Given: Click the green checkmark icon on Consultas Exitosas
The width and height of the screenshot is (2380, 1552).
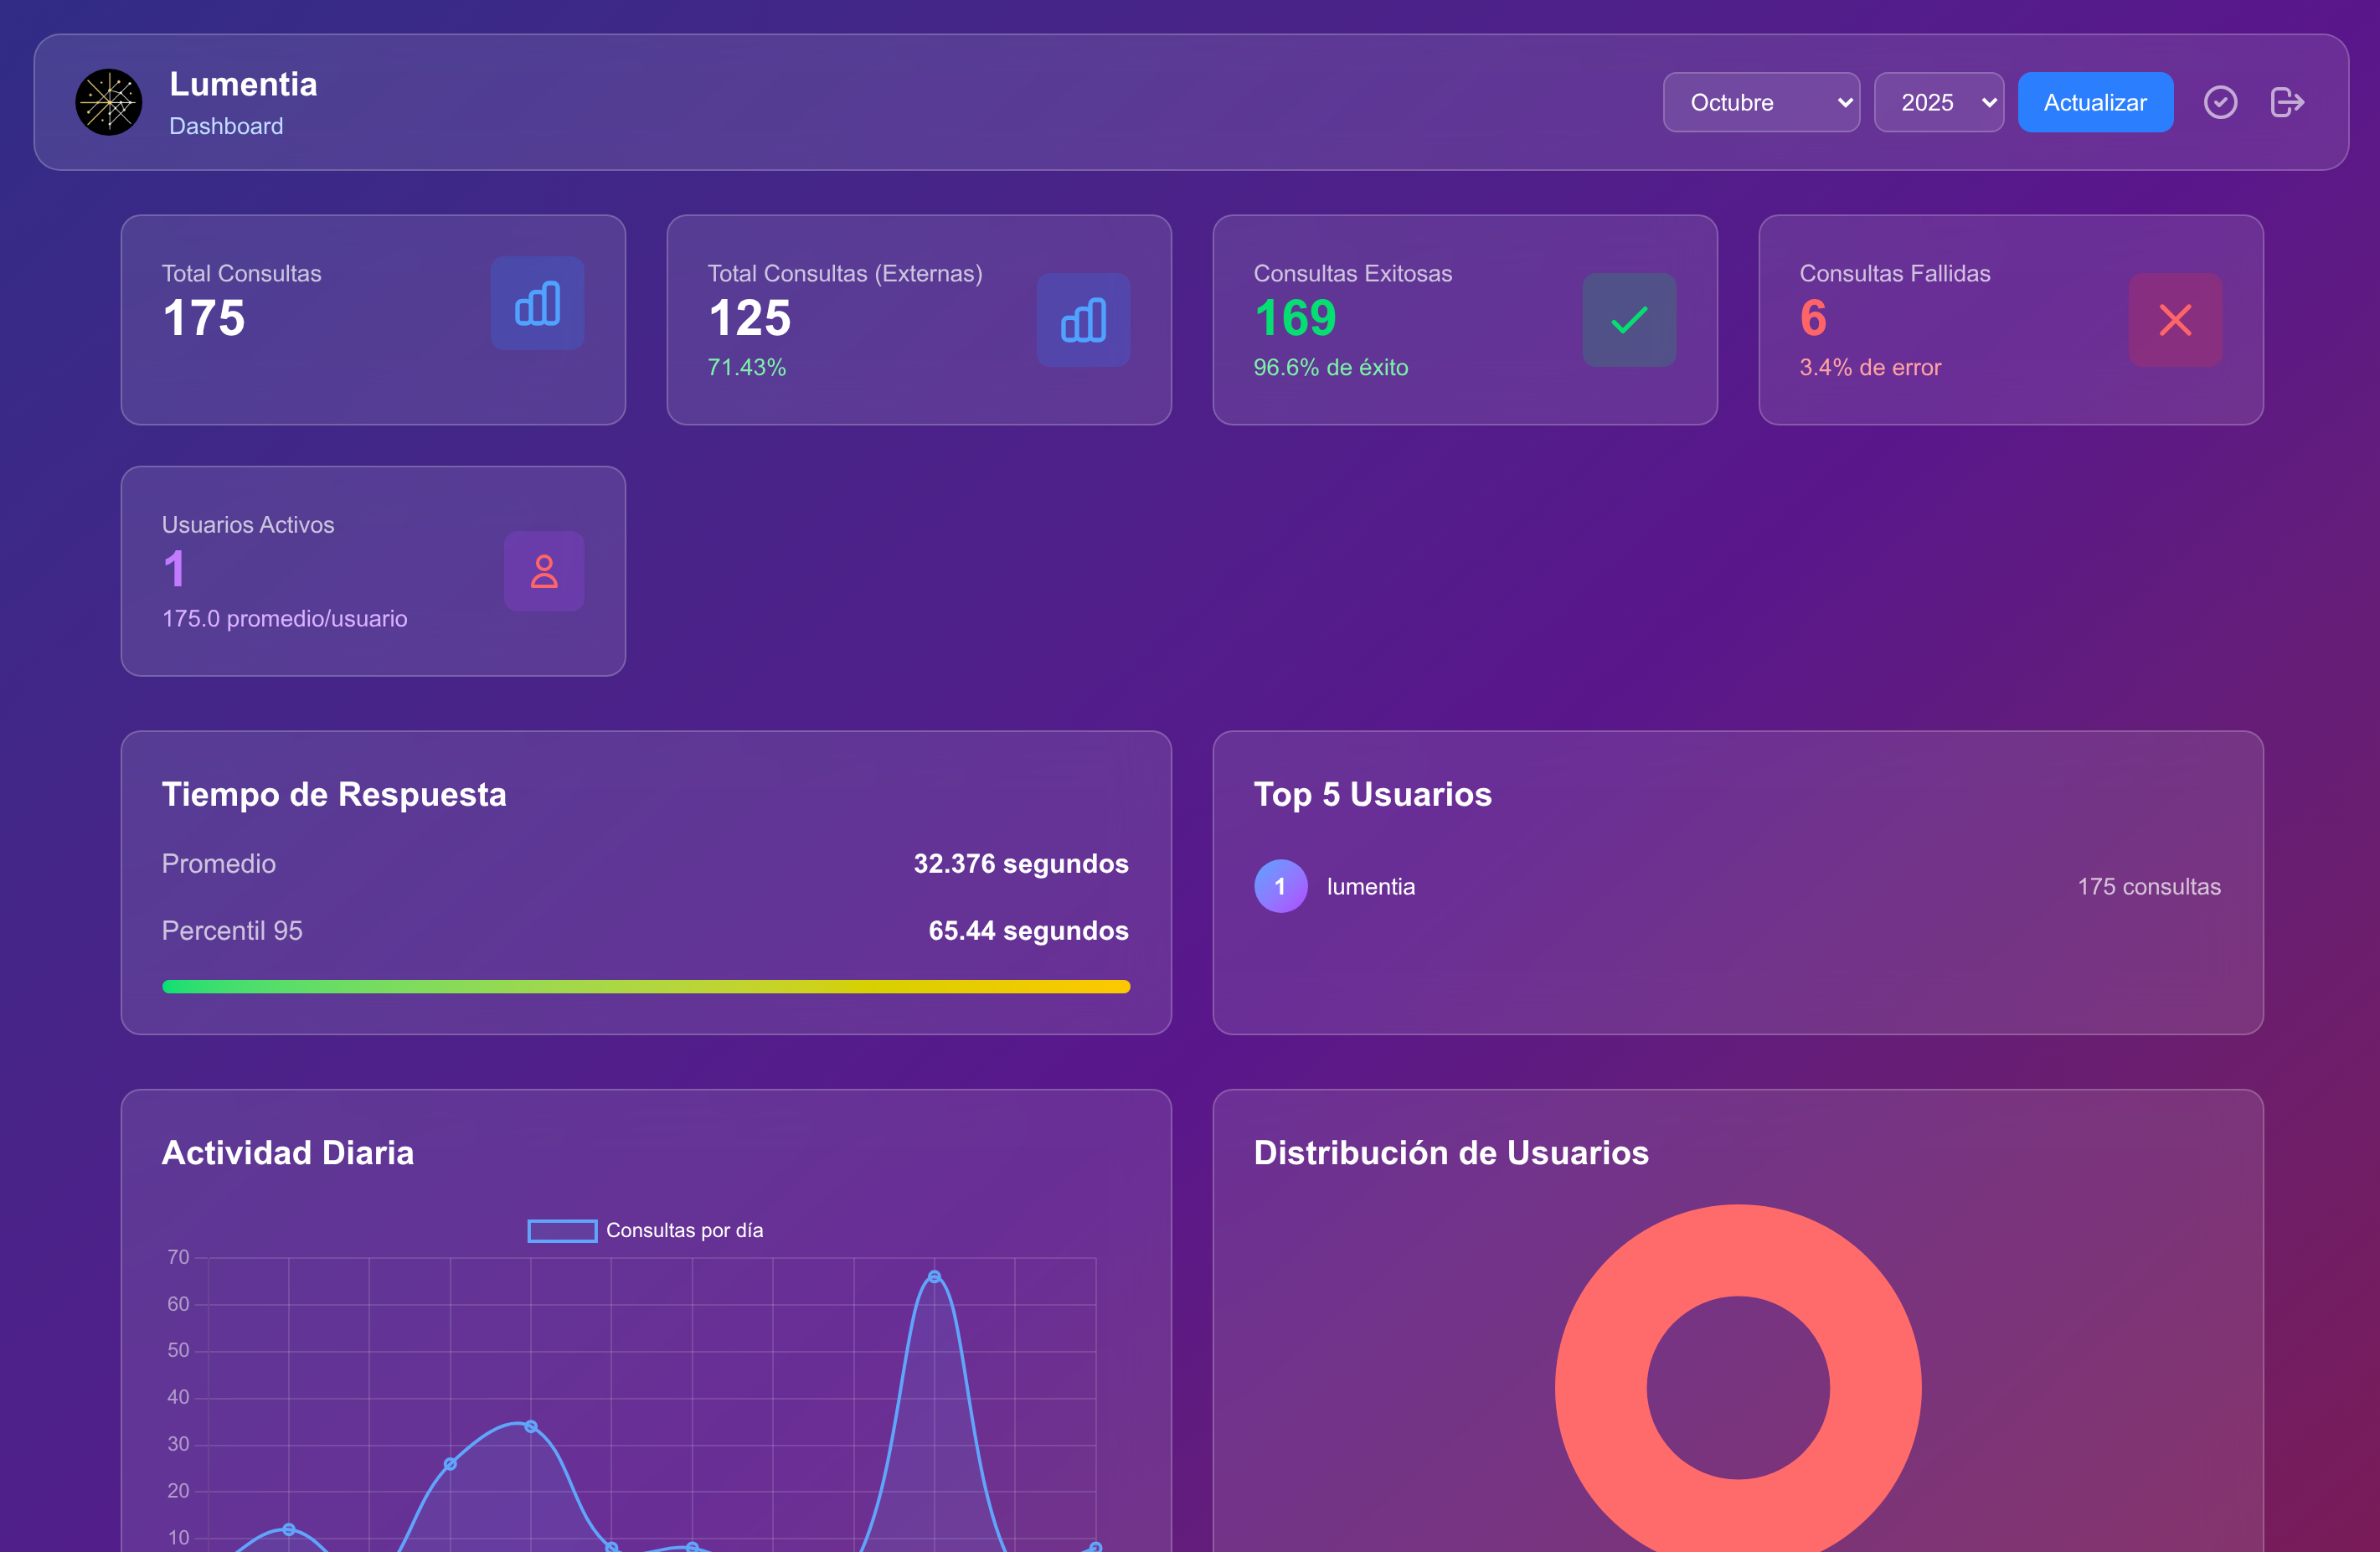Looking at the screenshot, I should (x=1628, y=320).
